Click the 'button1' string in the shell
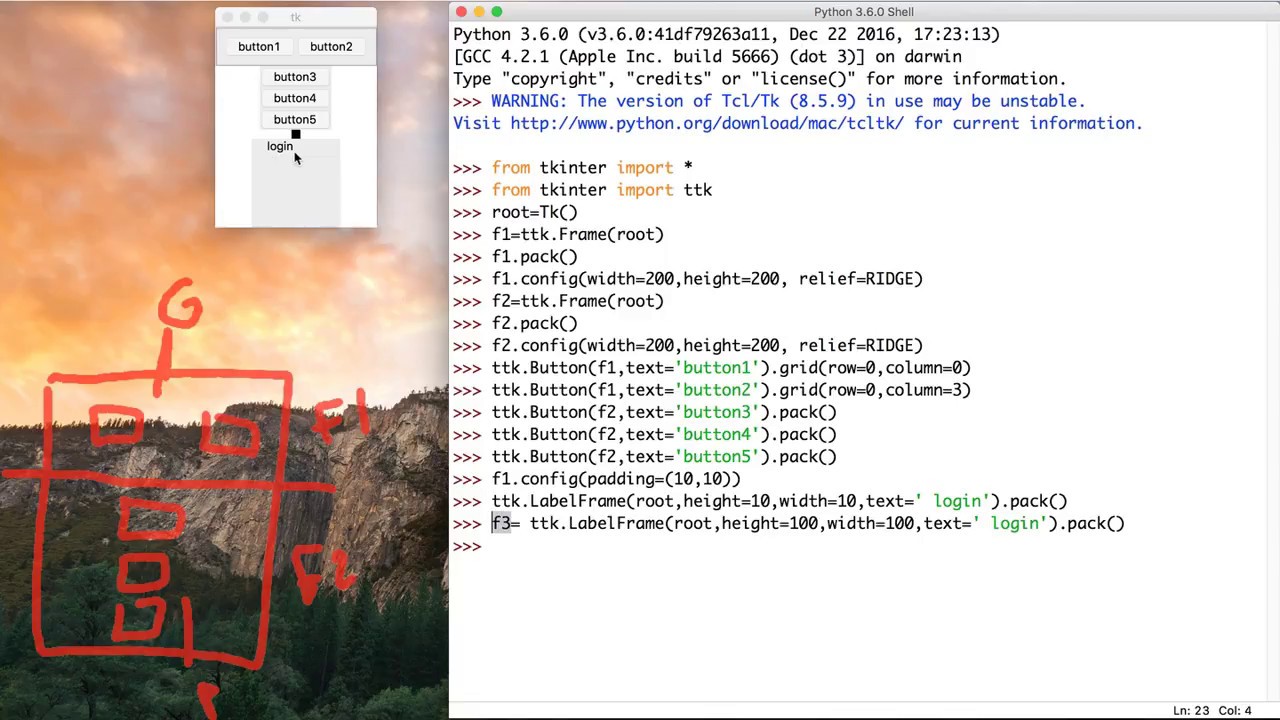Image resolution: width=1280 pixels, height=720 pixels. [717, 368]
